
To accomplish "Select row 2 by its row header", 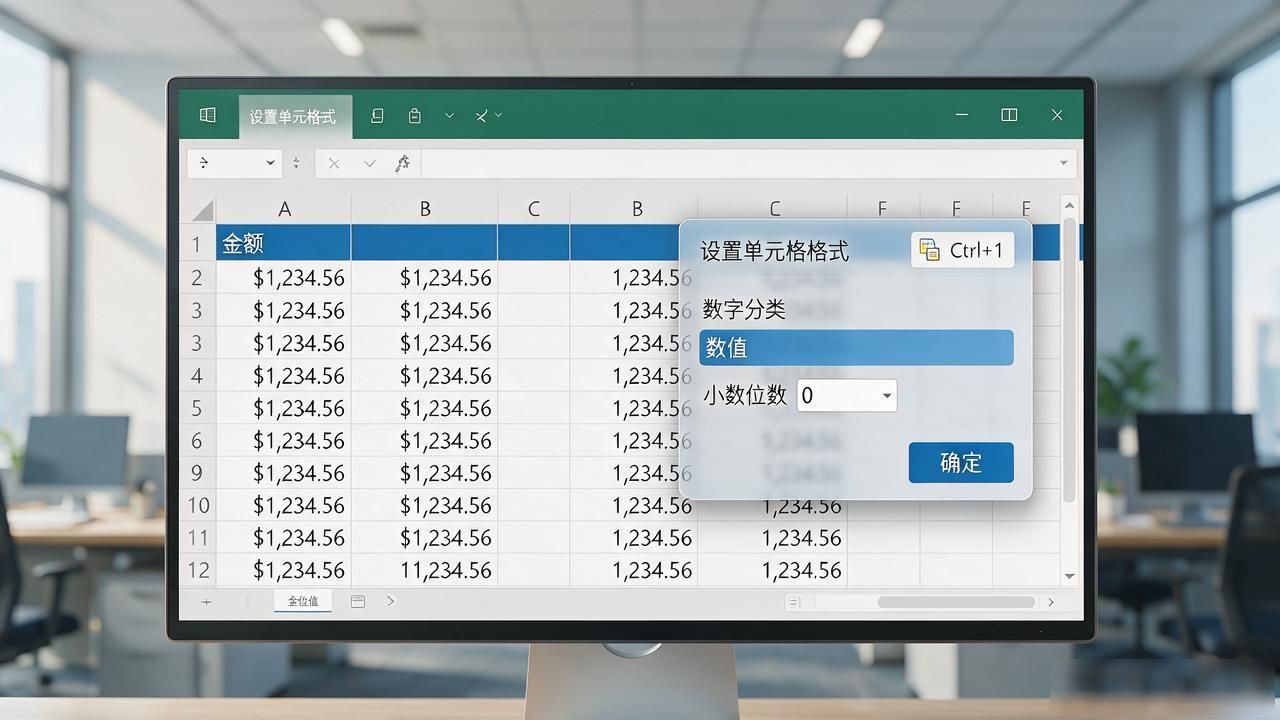I will (198, 277).
